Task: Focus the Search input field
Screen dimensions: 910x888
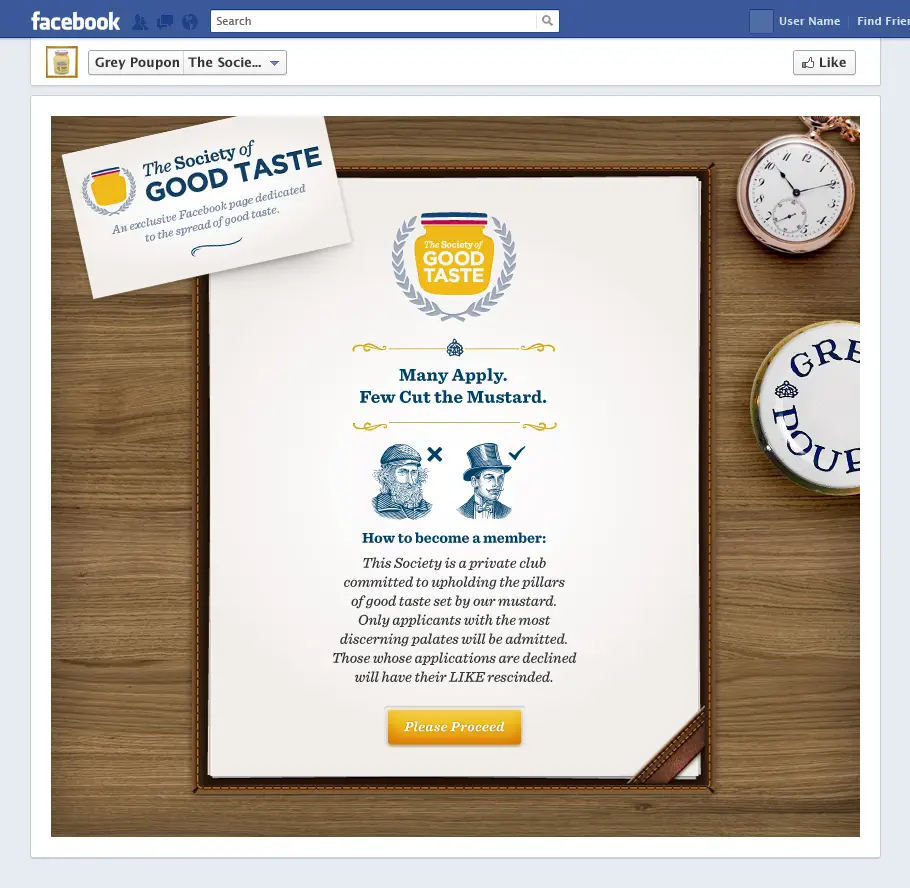Action: 374,21
